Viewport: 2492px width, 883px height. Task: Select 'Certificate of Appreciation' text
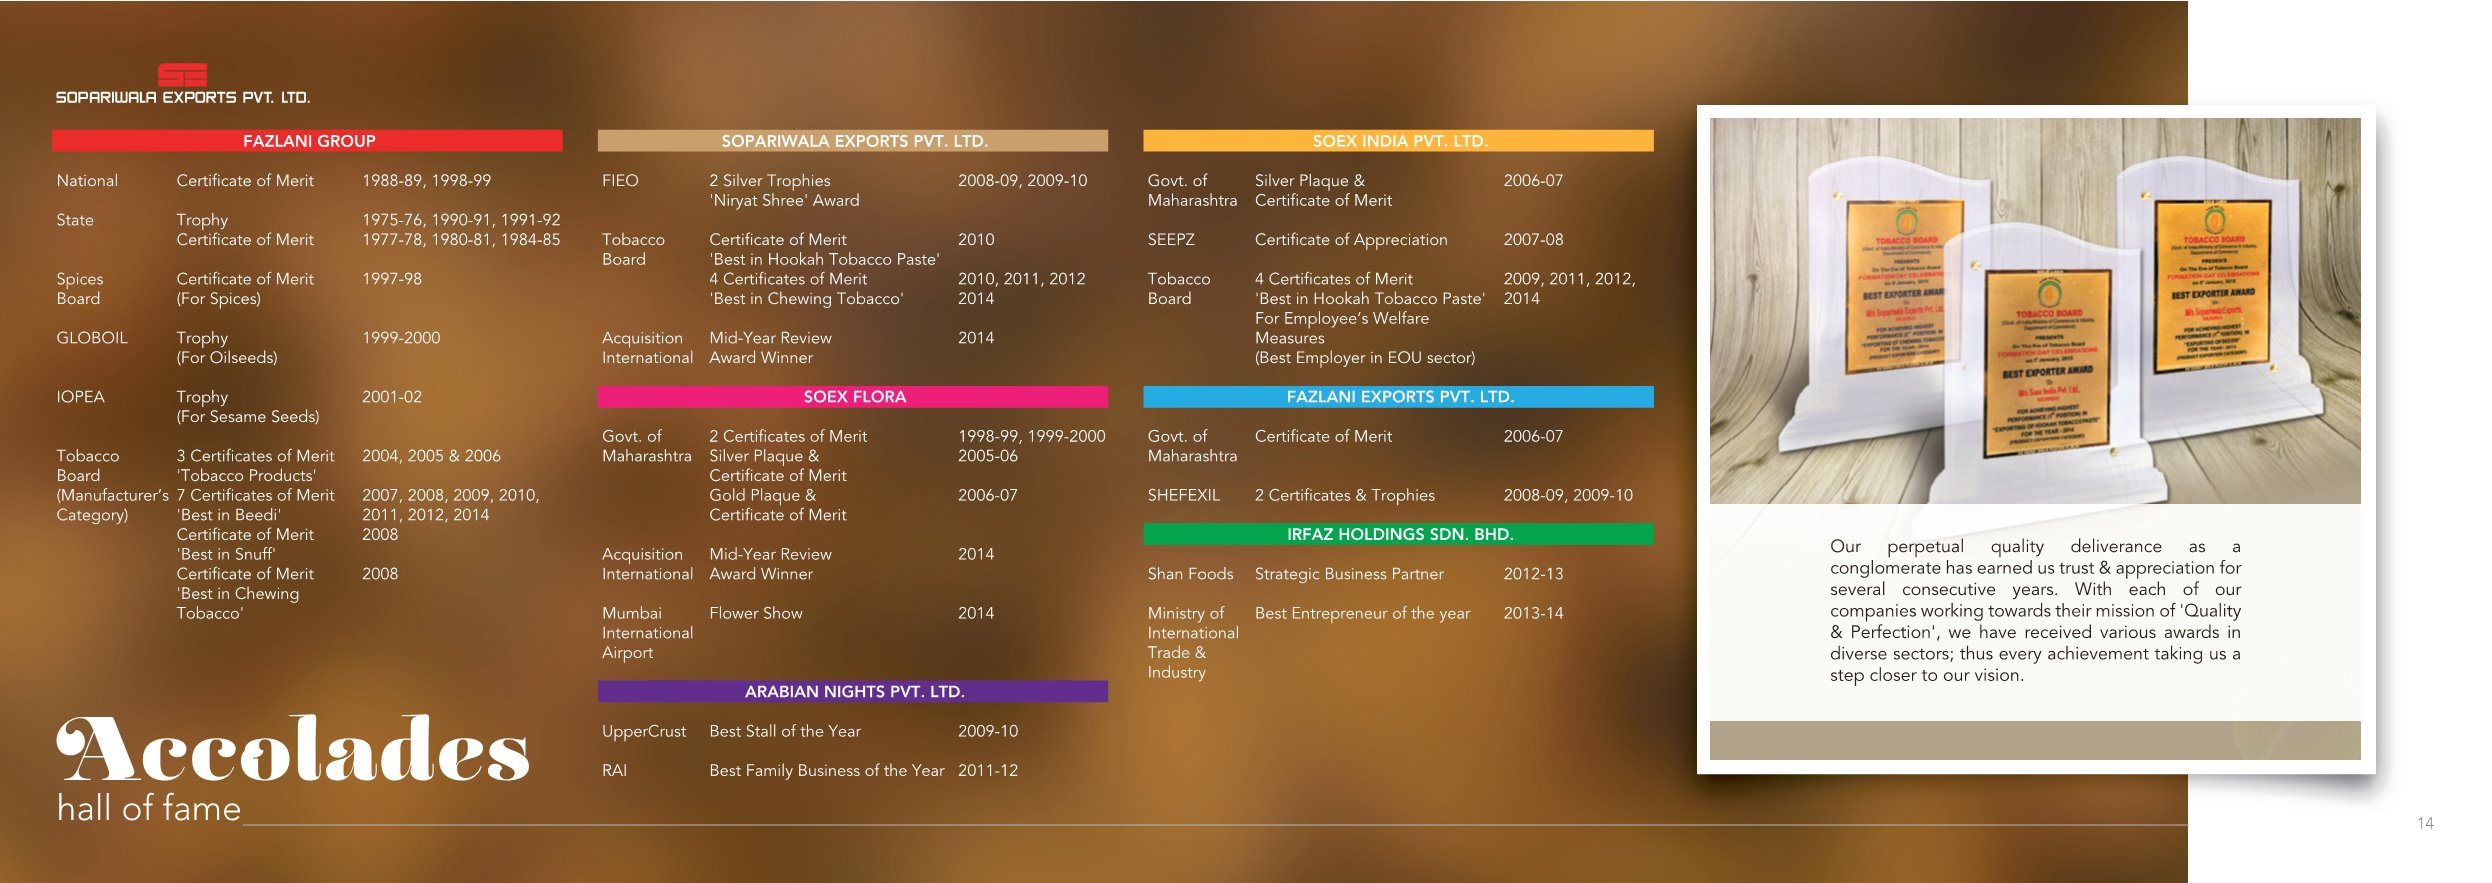(x=1351, y=240)
